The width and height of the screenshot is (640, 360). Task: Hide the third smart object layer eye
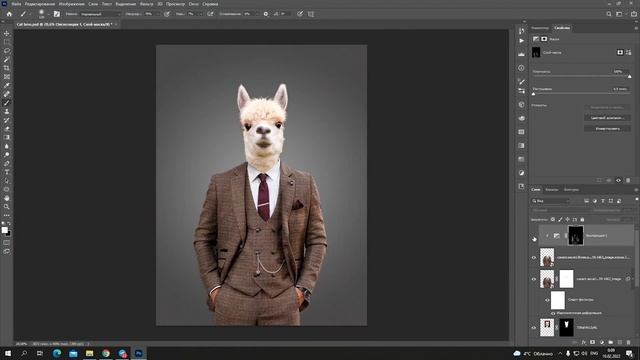pos(534,279)
